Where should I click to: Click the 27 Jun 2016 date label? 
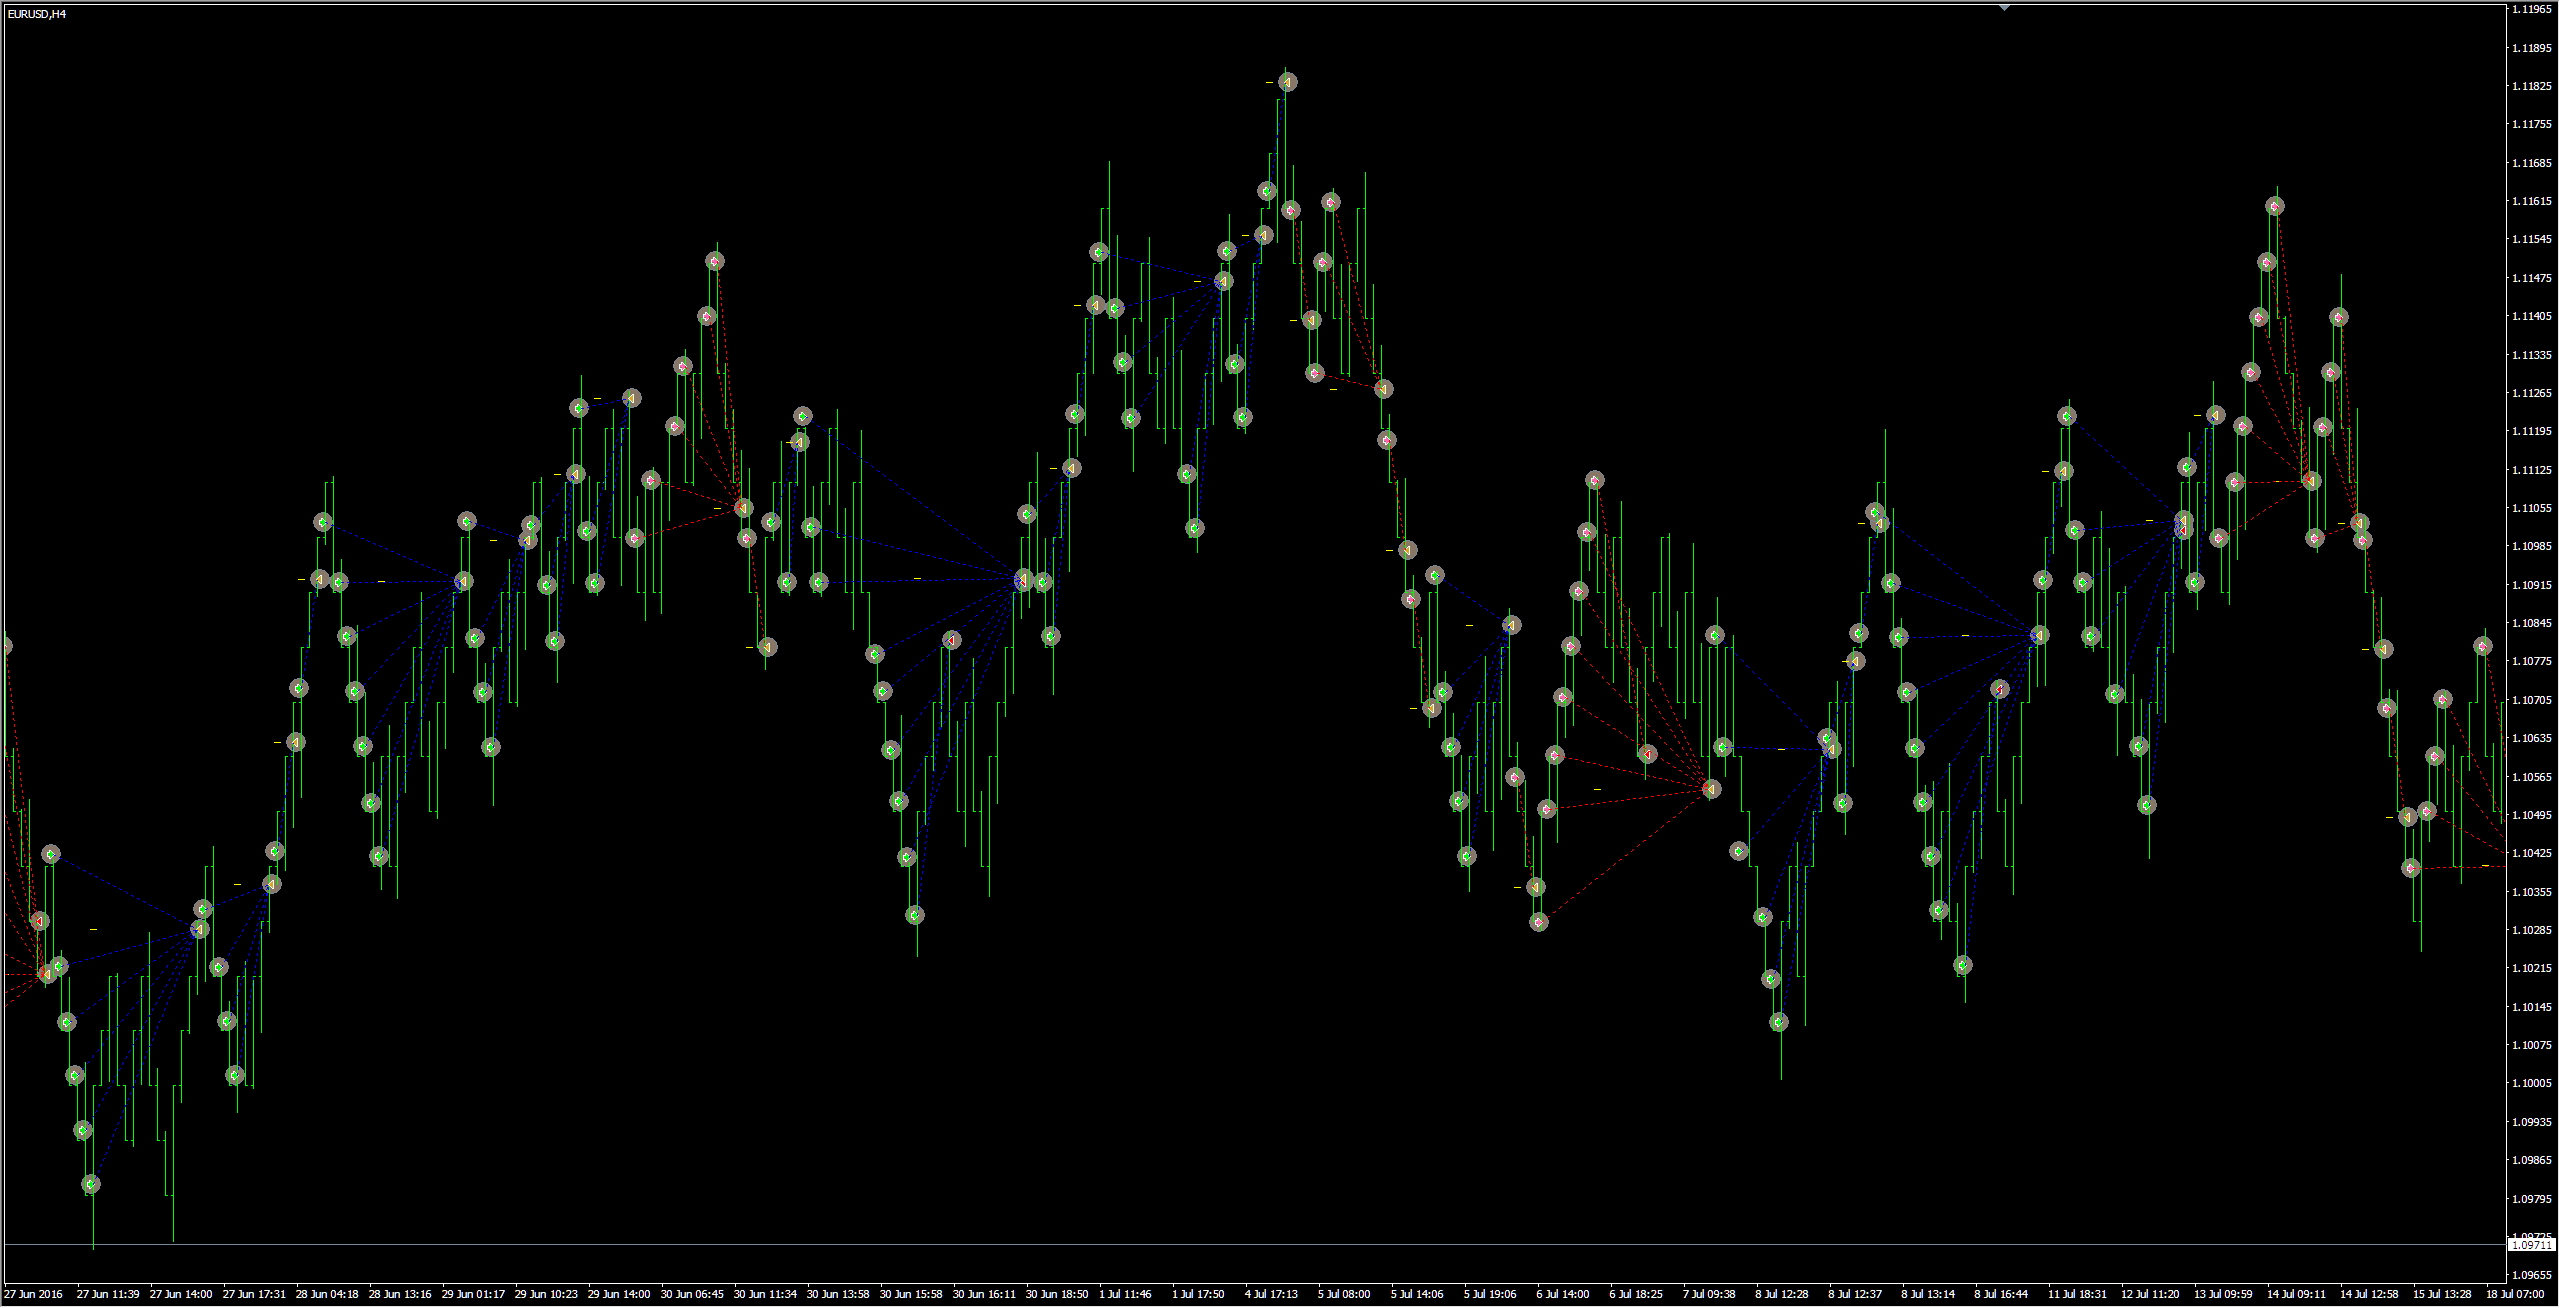pyautogui.click(x=33, y=1294)
